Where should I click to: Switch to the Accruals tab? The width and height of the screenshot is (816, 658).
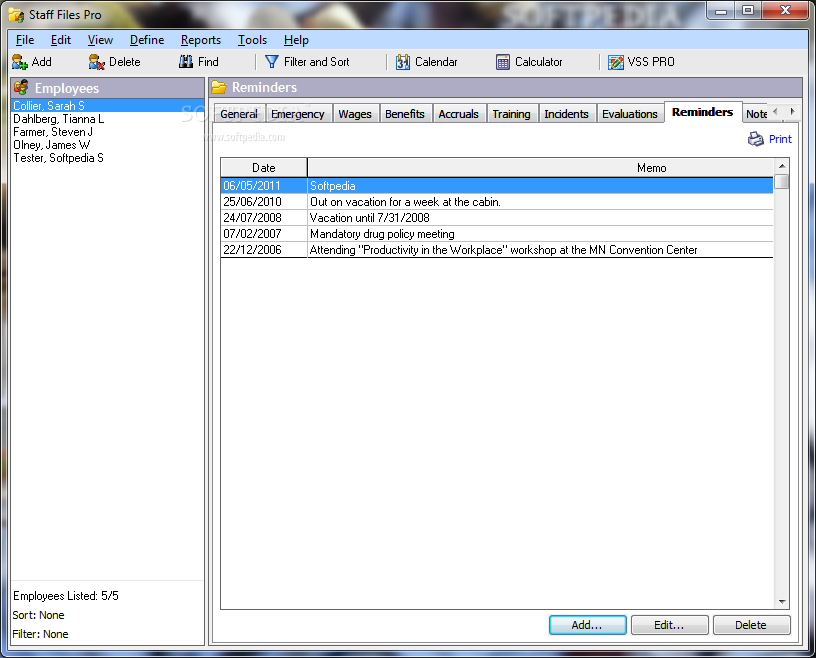click(x=458, y=114)
